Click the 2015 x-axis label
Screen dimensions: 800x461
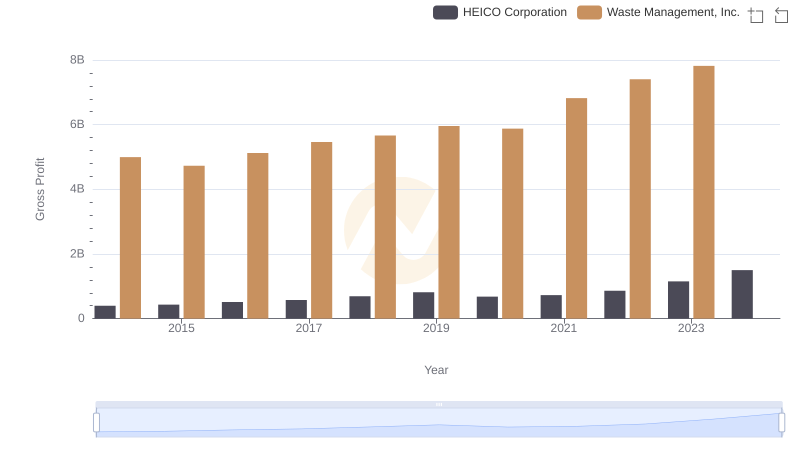[181, 328]
